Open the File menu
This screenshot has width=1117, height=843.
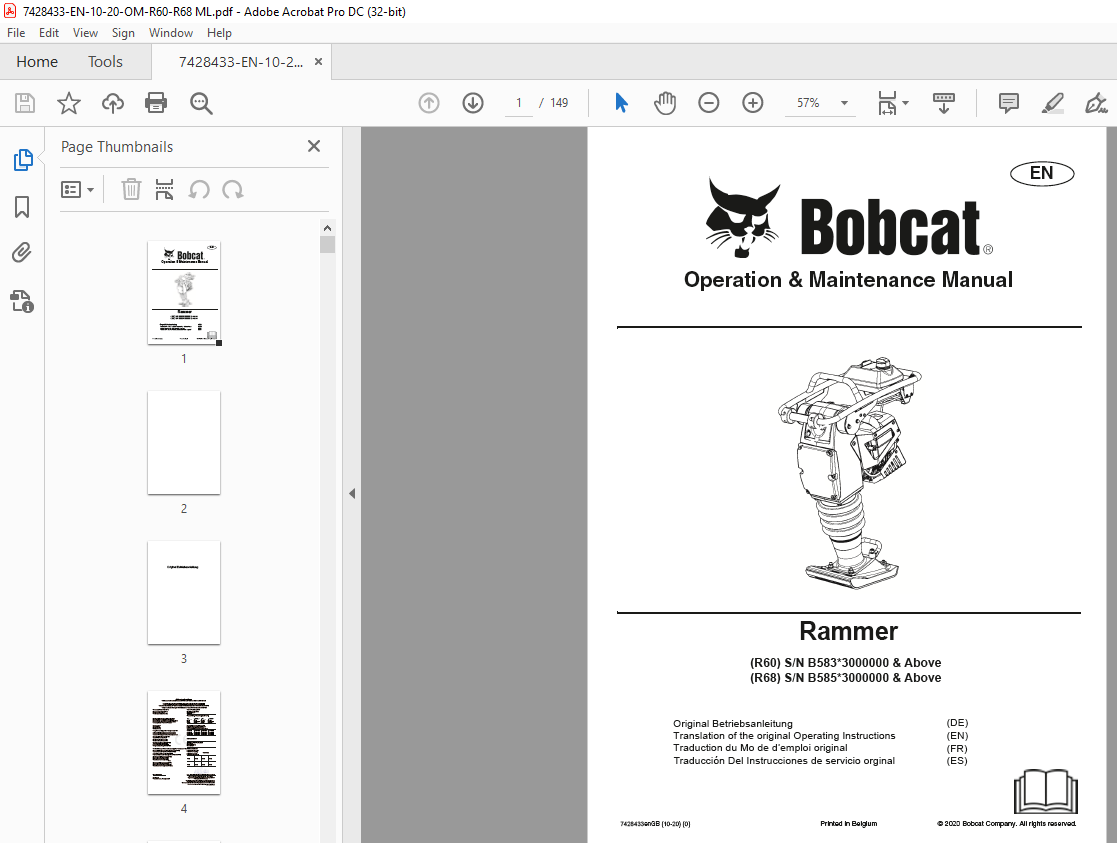[x=16, y=33]
